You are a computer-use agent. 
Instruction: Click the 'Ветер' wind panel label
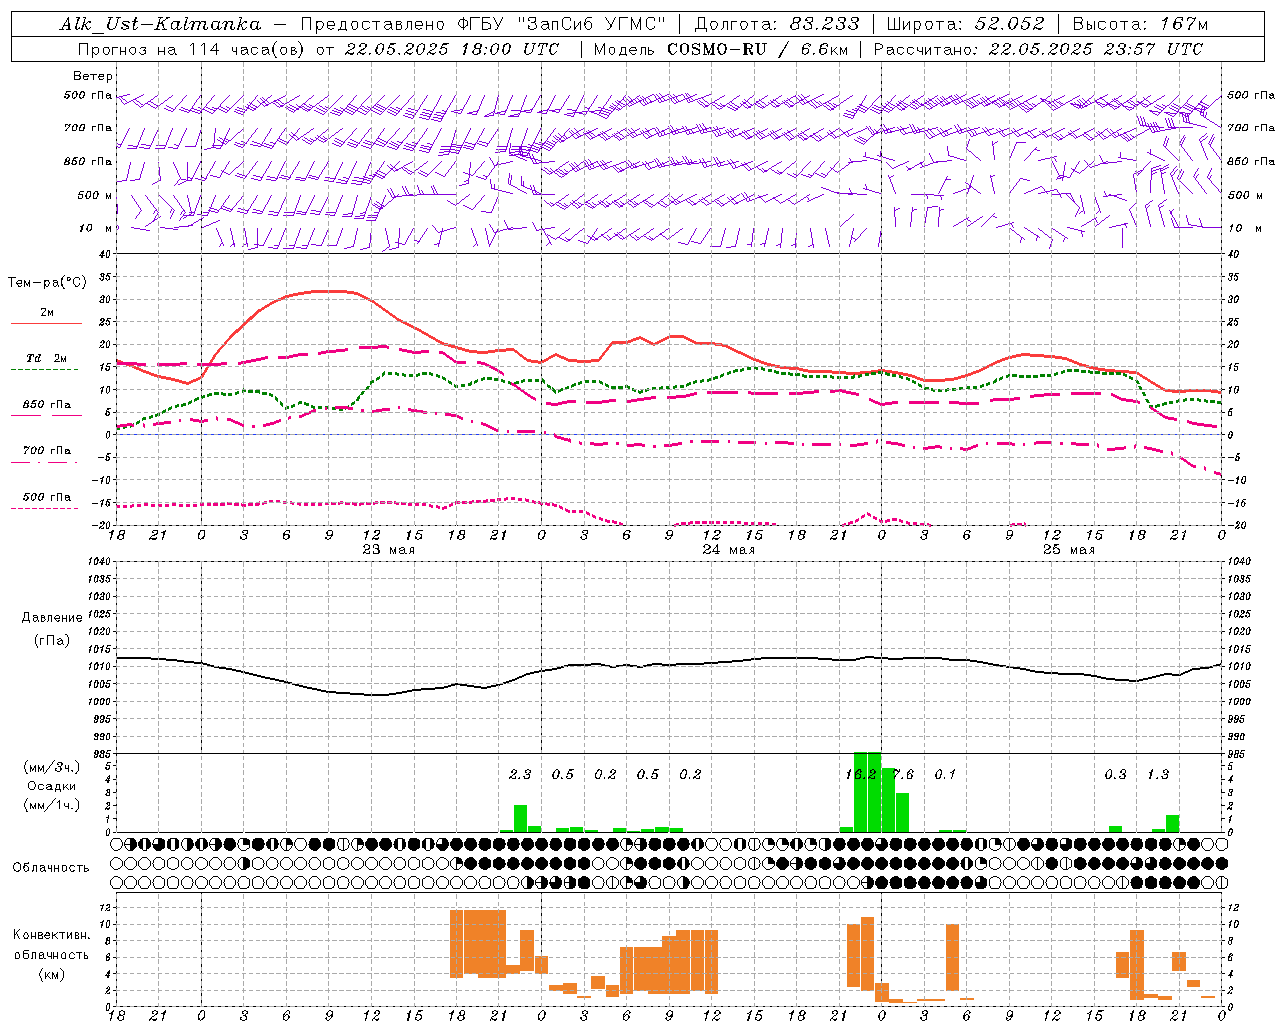click(93, 76)
